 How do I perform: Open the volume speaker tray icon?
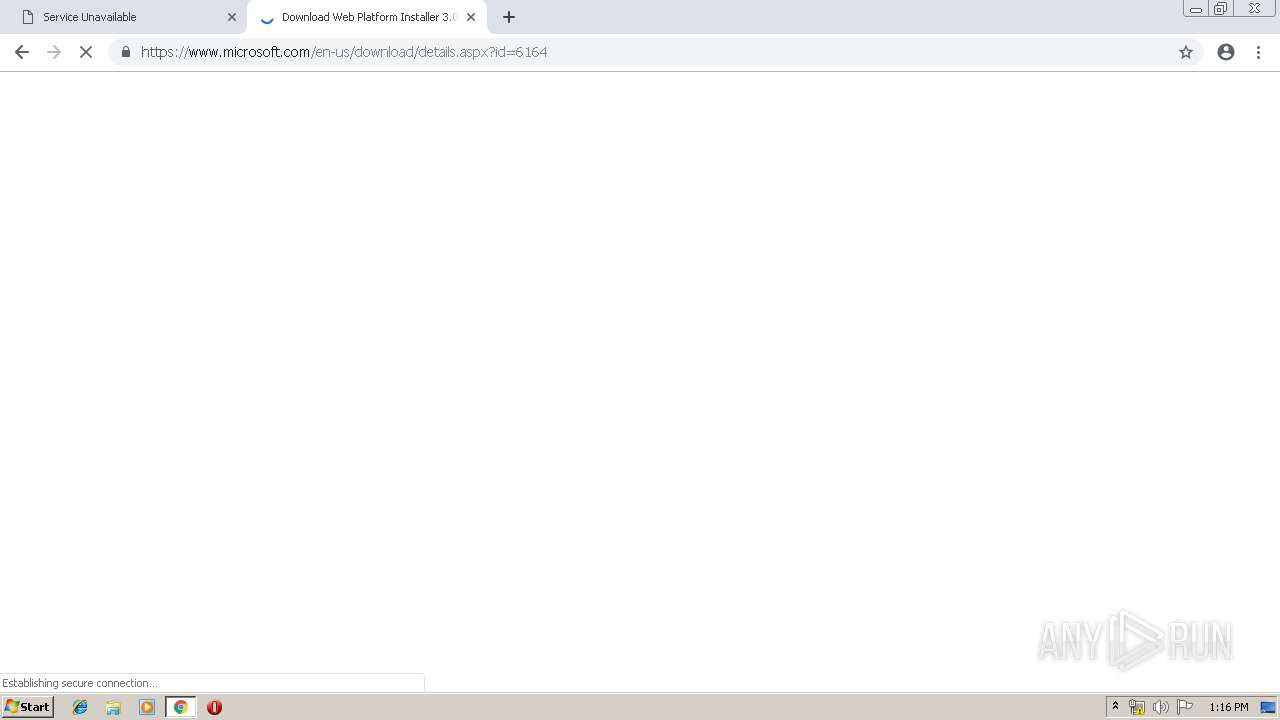click(1161, 707)
